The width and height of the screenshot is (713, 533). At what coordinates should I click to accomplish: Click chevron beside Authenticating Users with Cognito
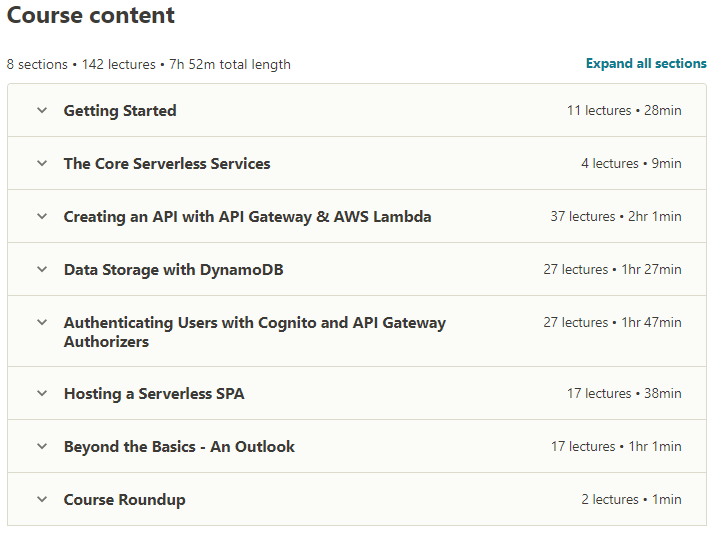[x=42, y=322]
